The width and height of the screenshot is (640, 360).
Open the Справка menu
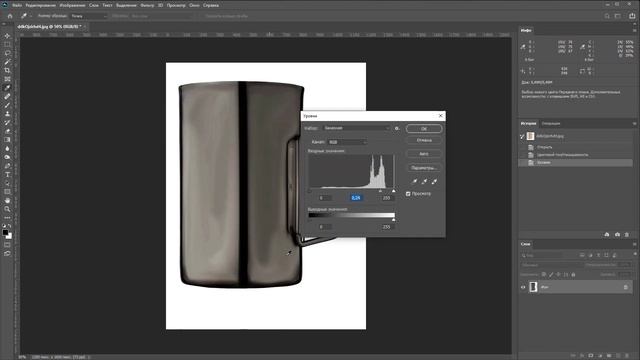pos(211,5)
